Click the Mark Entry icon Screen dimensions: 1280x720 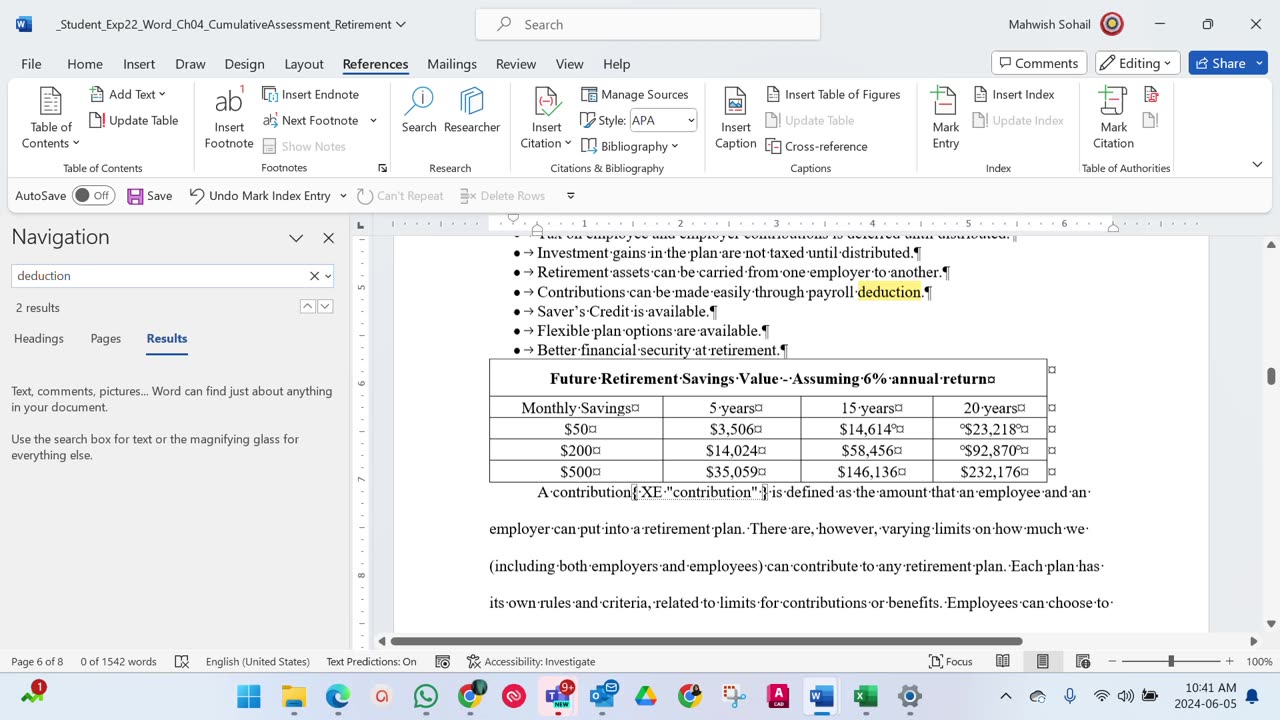click(945, 118)
